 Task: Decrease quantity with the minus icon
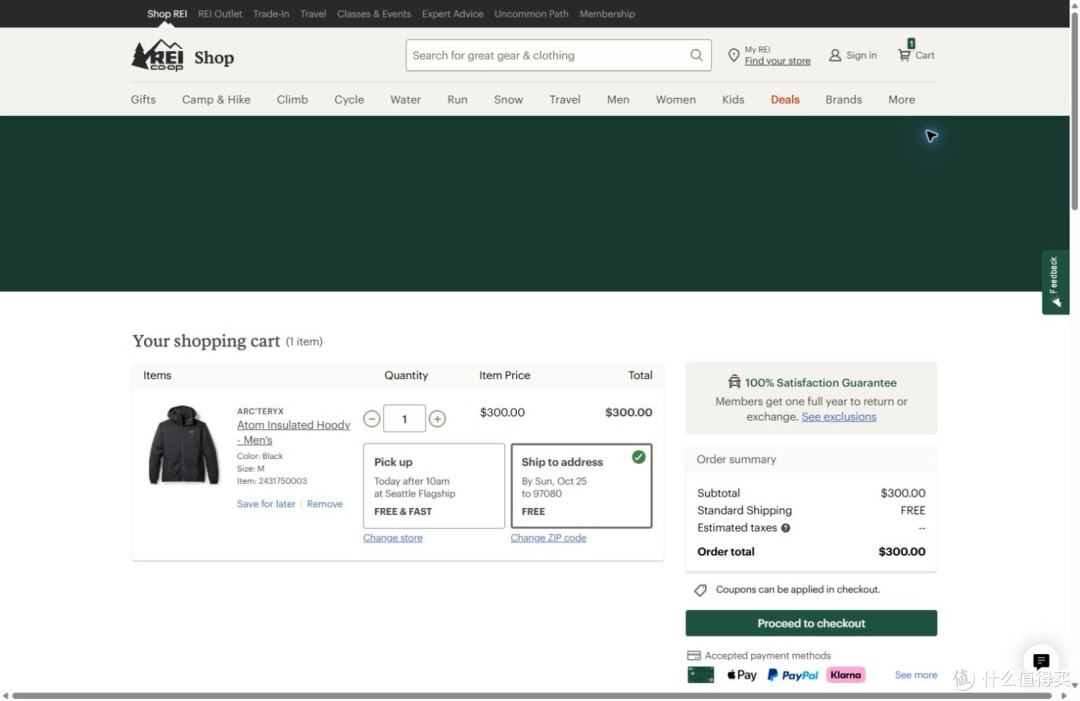coord(371,419)
